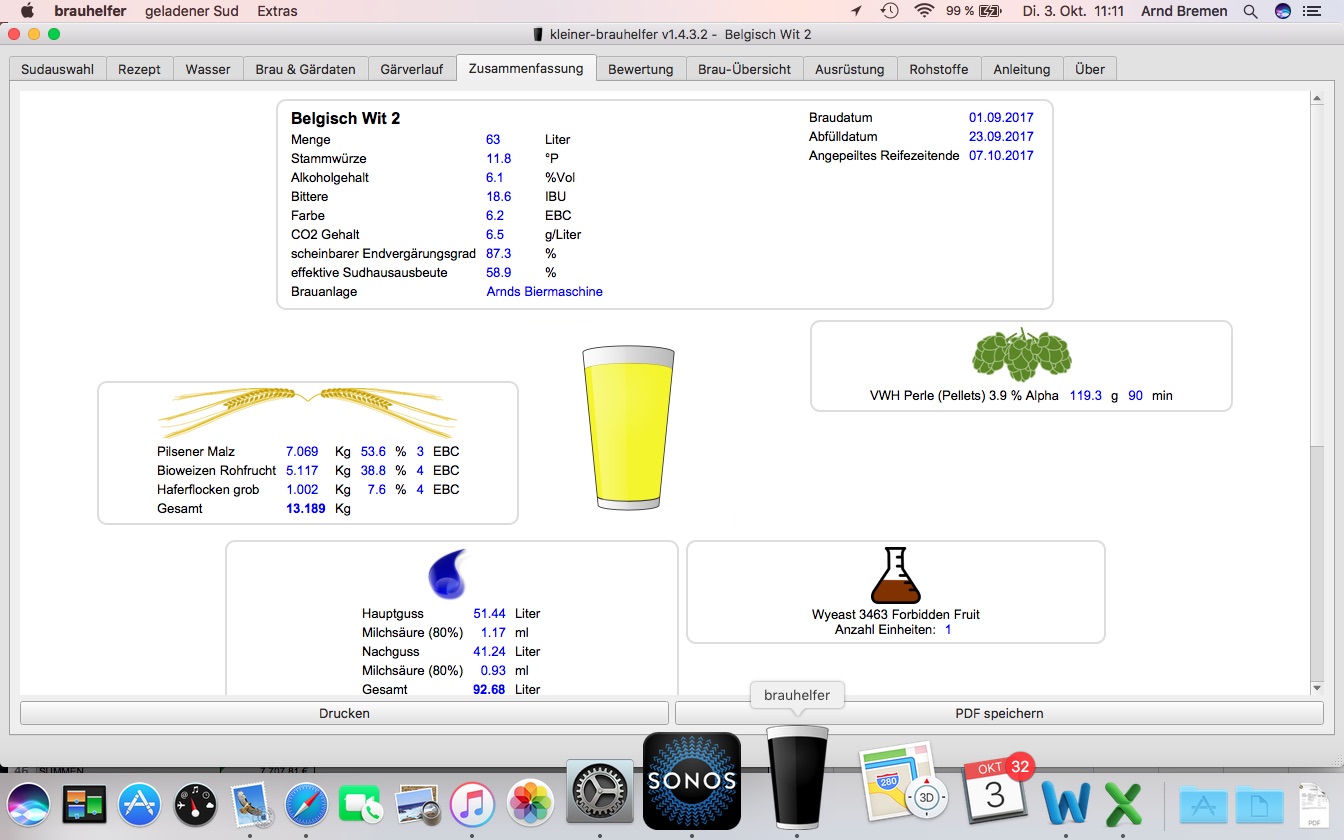Click the yellow beer glass image
Viewport: 1344px width, 840px height.
[x=628, y=428]
